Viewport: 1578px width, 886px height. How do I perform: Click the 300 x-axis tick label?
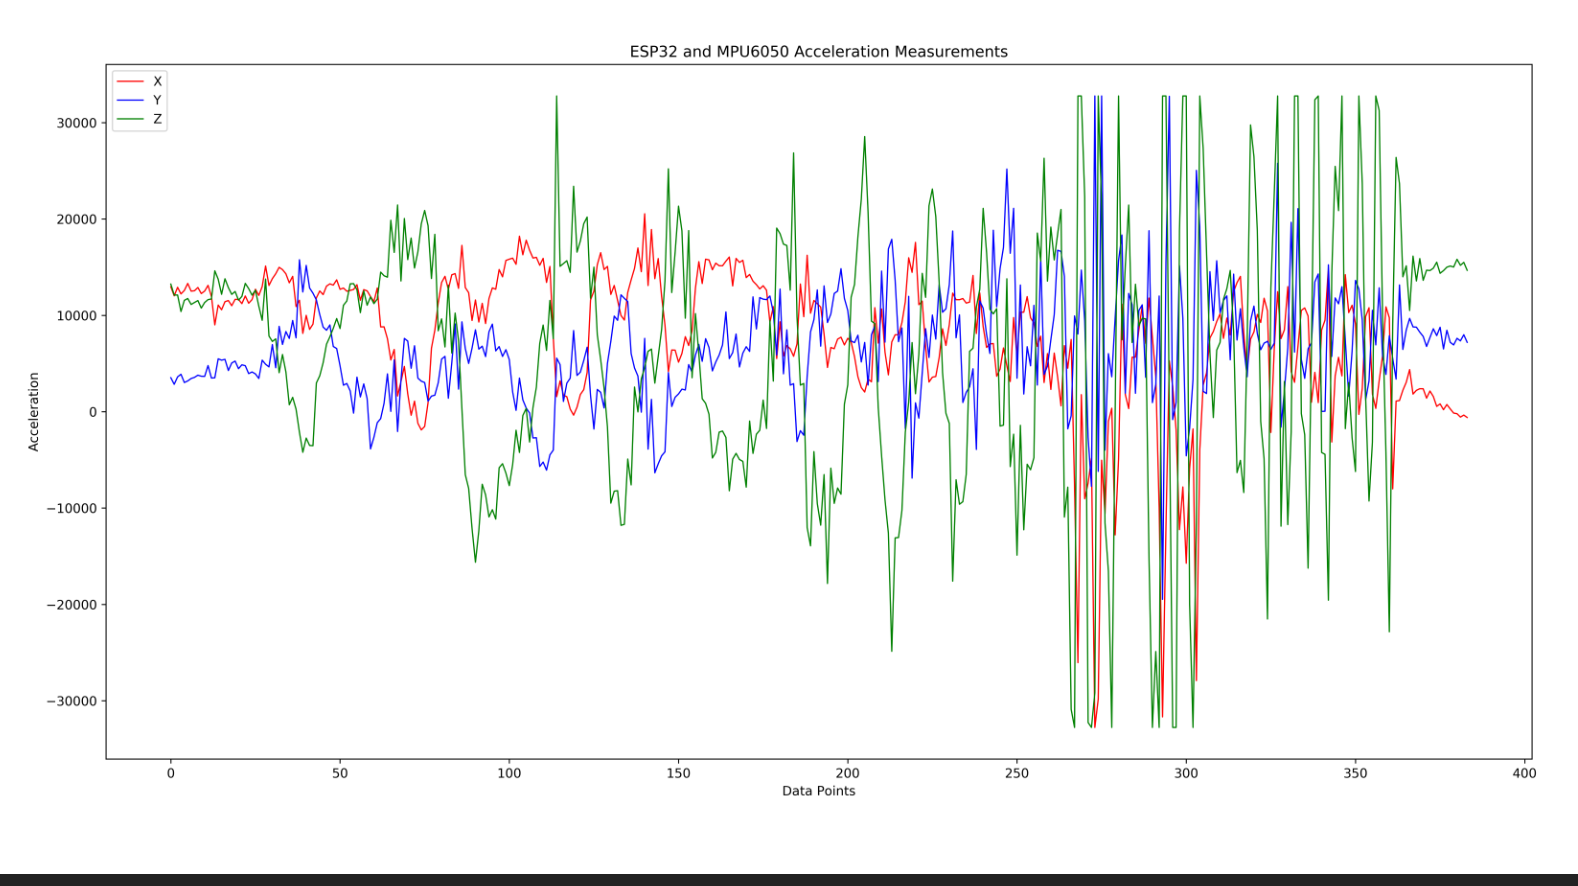click(1186, 773)
